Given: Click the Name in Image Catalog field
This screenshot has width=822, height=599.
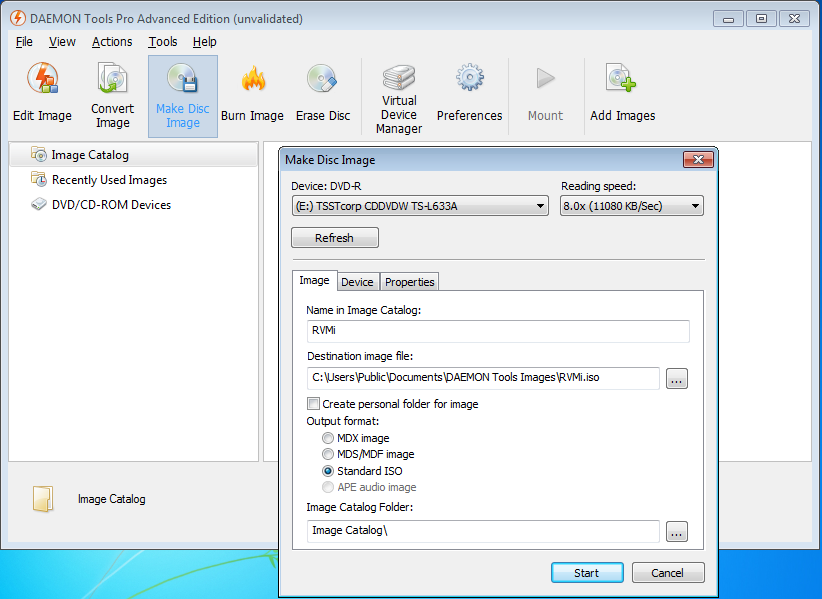Looking at the screenshot, I should click(x=498, y=331).
